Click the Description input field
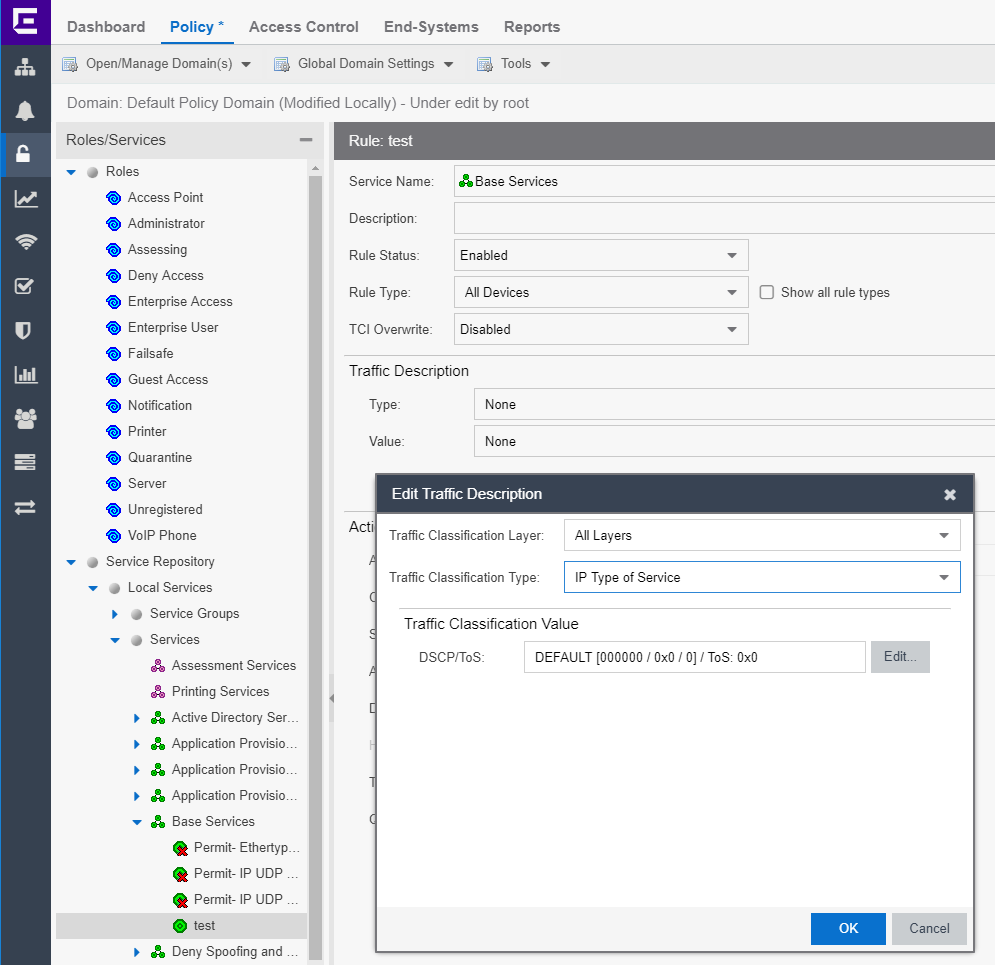 724,218
